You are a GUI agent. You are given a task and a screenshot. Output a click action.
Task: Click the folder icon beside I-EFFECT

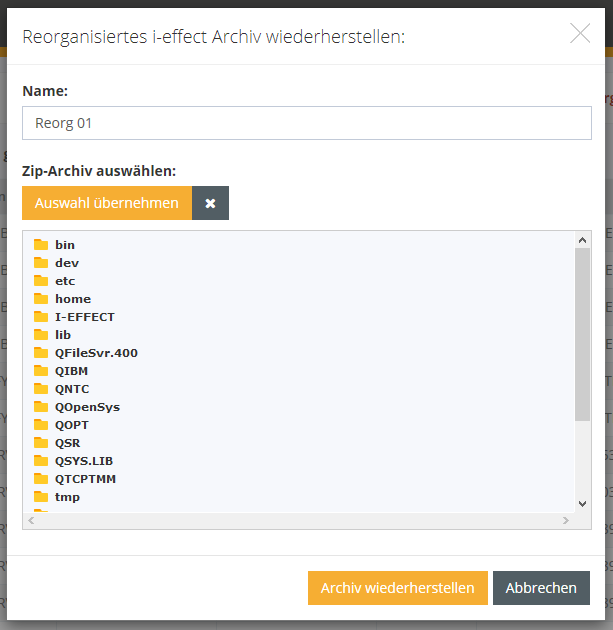click(41, 317)
